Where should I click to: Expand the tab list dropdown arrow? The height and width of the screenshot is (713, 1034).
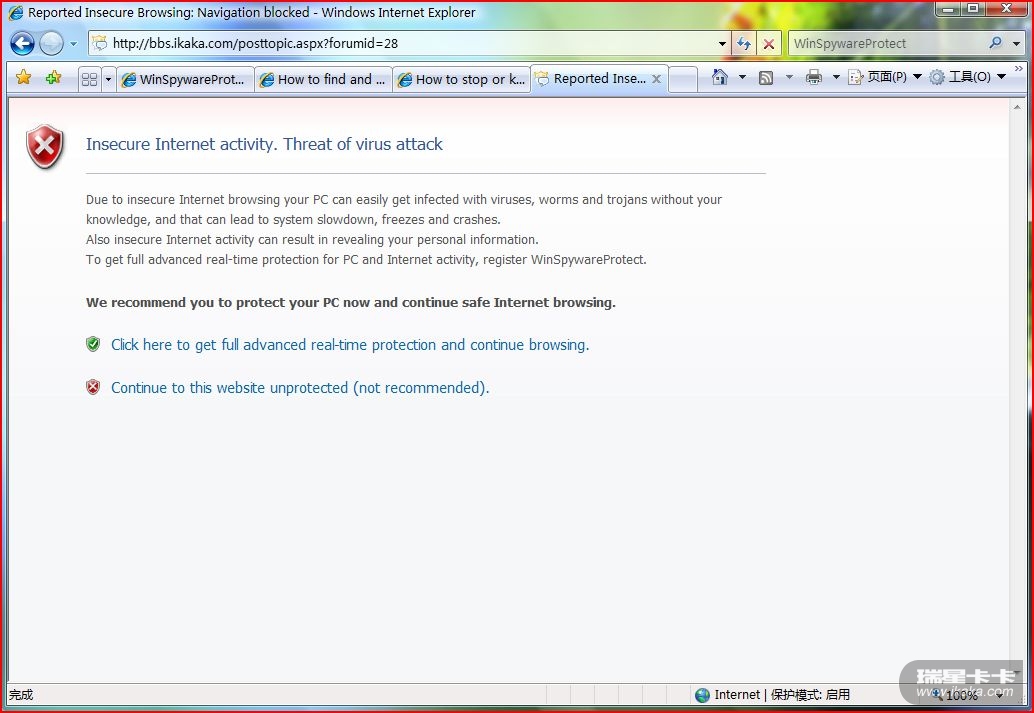point(108,80)
